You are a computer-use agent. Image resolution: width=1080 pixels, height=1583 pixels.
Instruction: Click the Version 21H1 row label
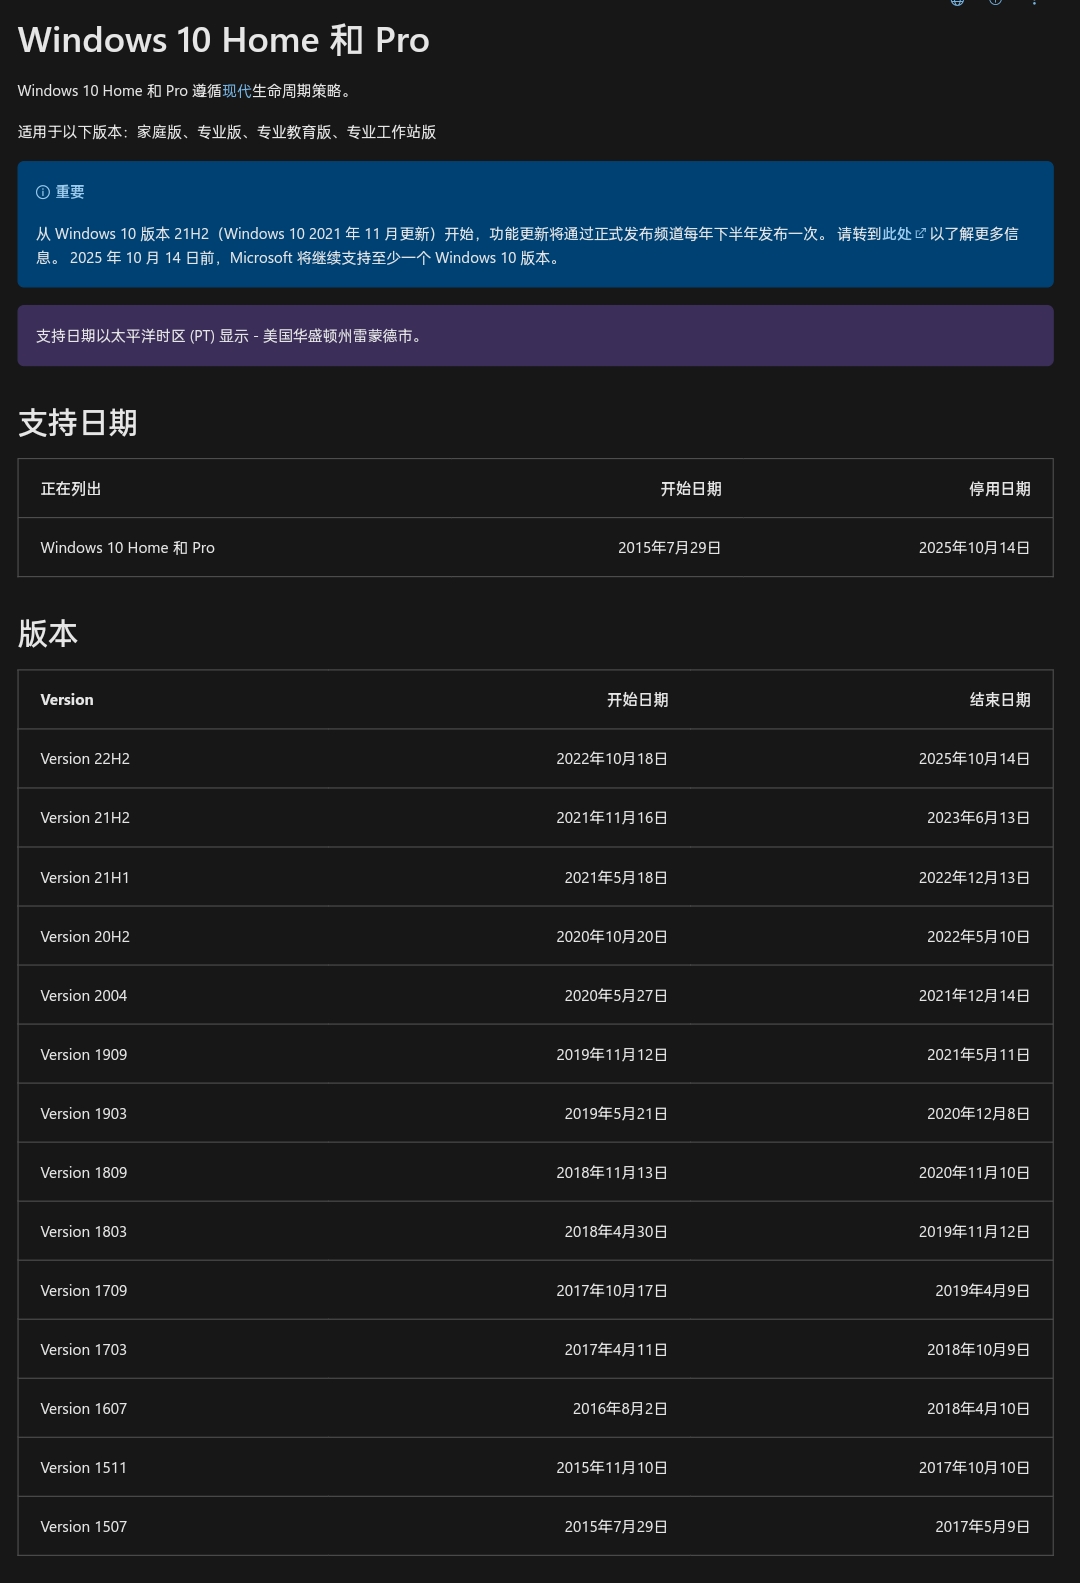click(85, 878)
